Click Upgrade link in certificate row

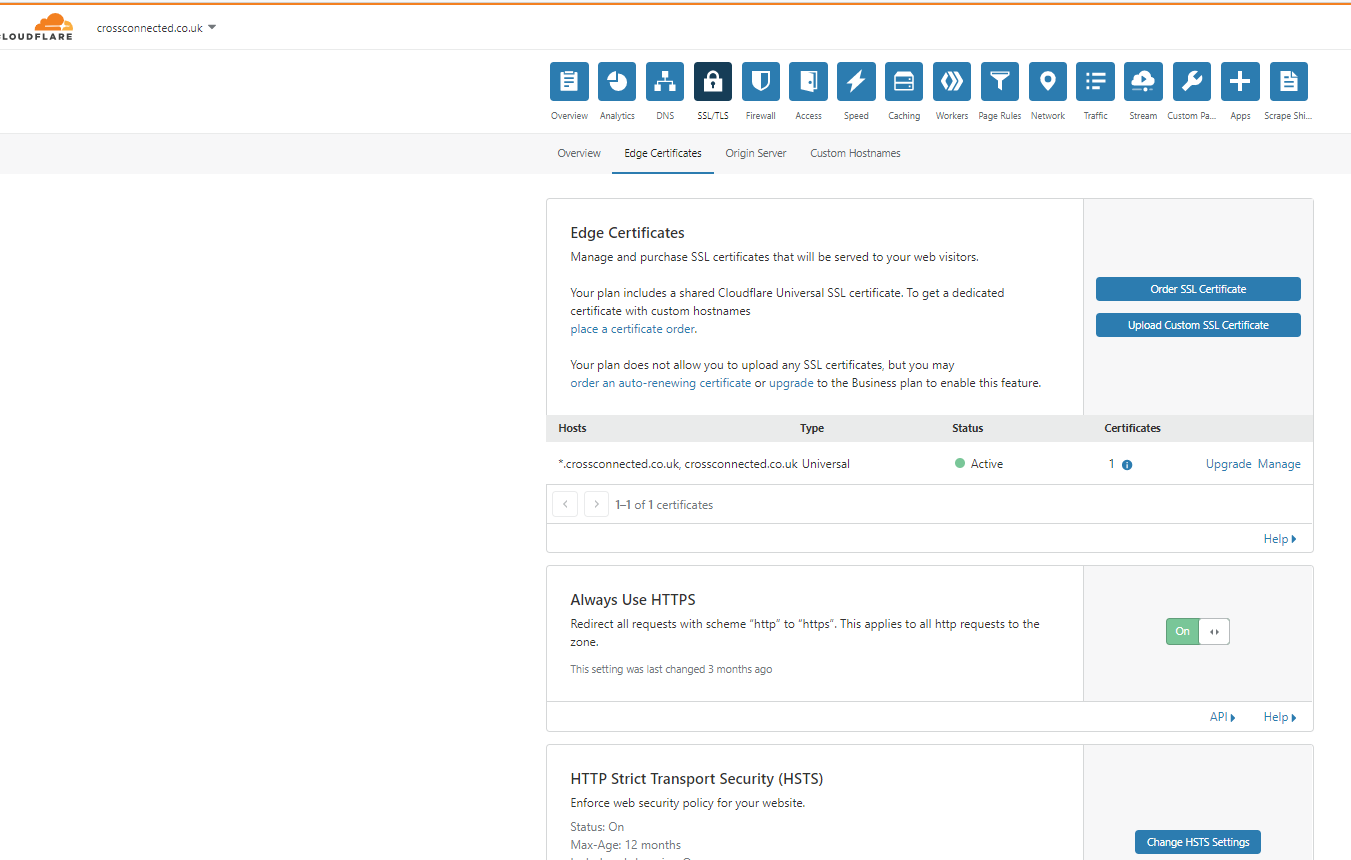click(x=1228, y=464)
